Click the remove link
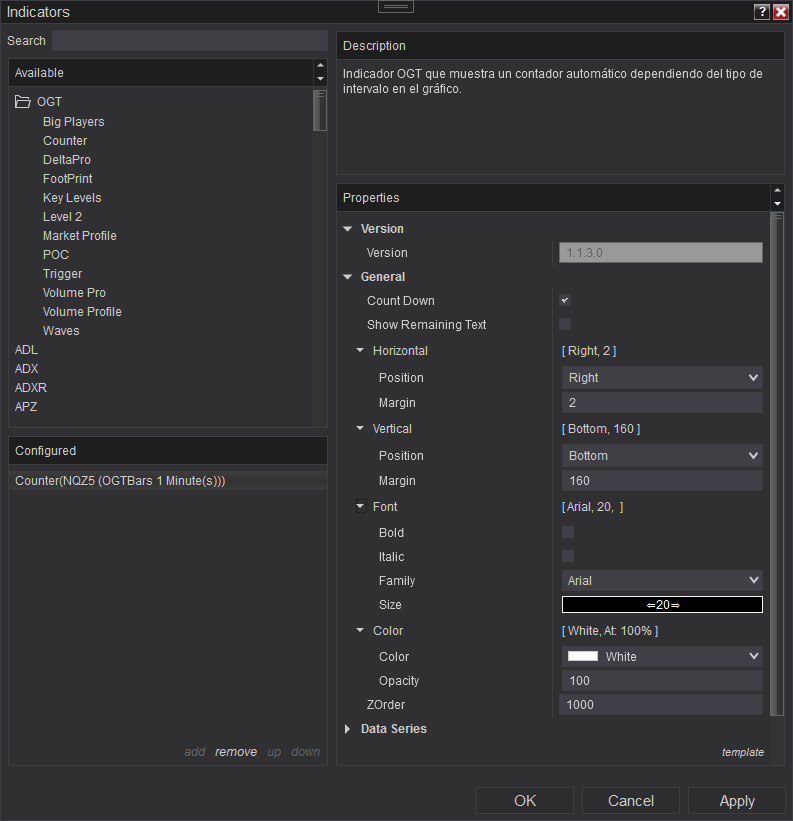 tap(236, 752)
